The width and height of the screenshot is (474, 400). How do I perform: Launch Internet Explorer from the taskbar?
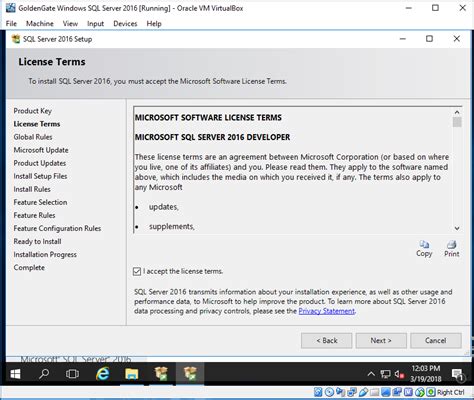[x=102, y=374]
